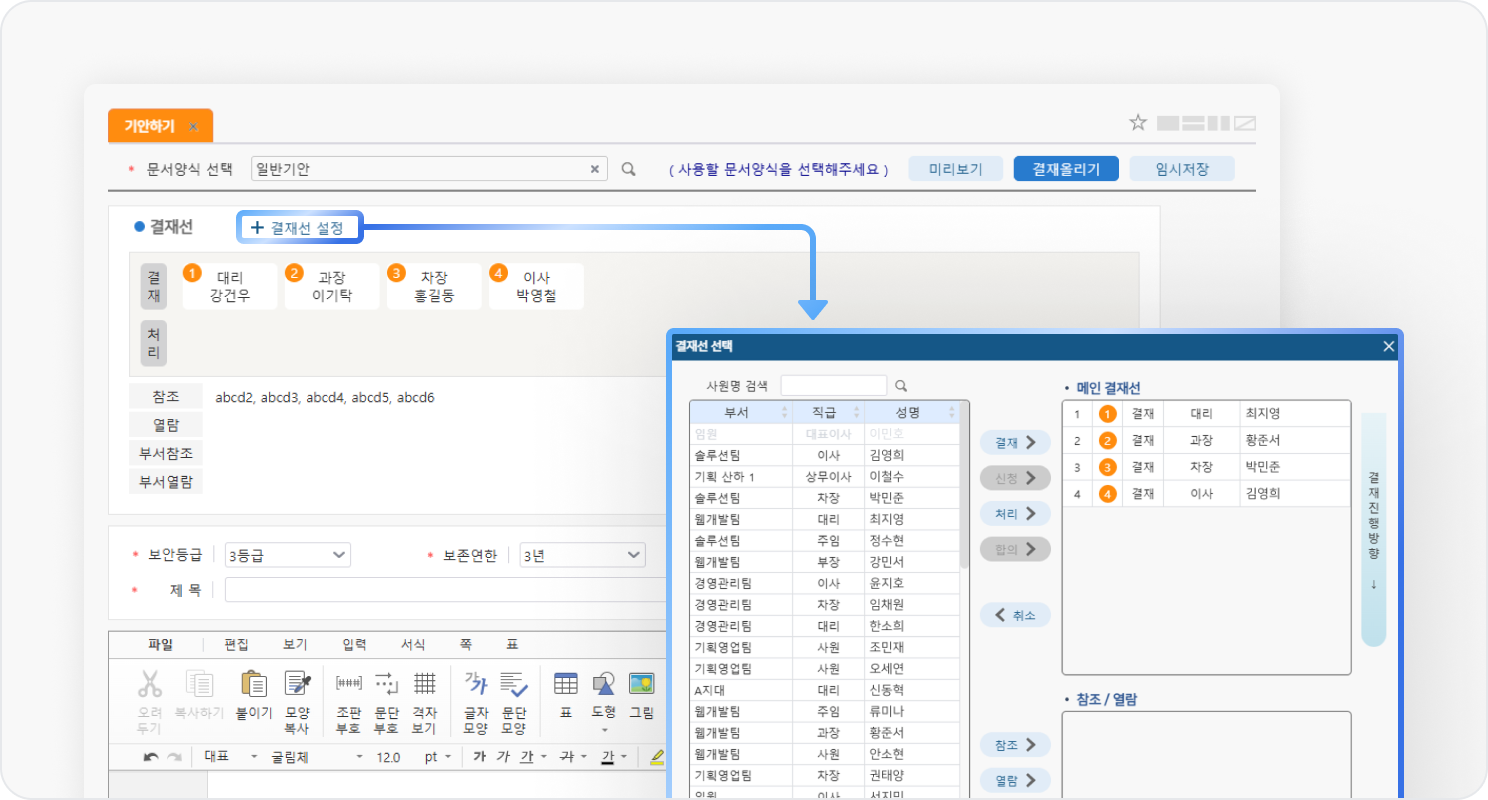Open the 쪽 menu in the editor
This screenshot has width=1488, height=800.
[x=465, y=645]
